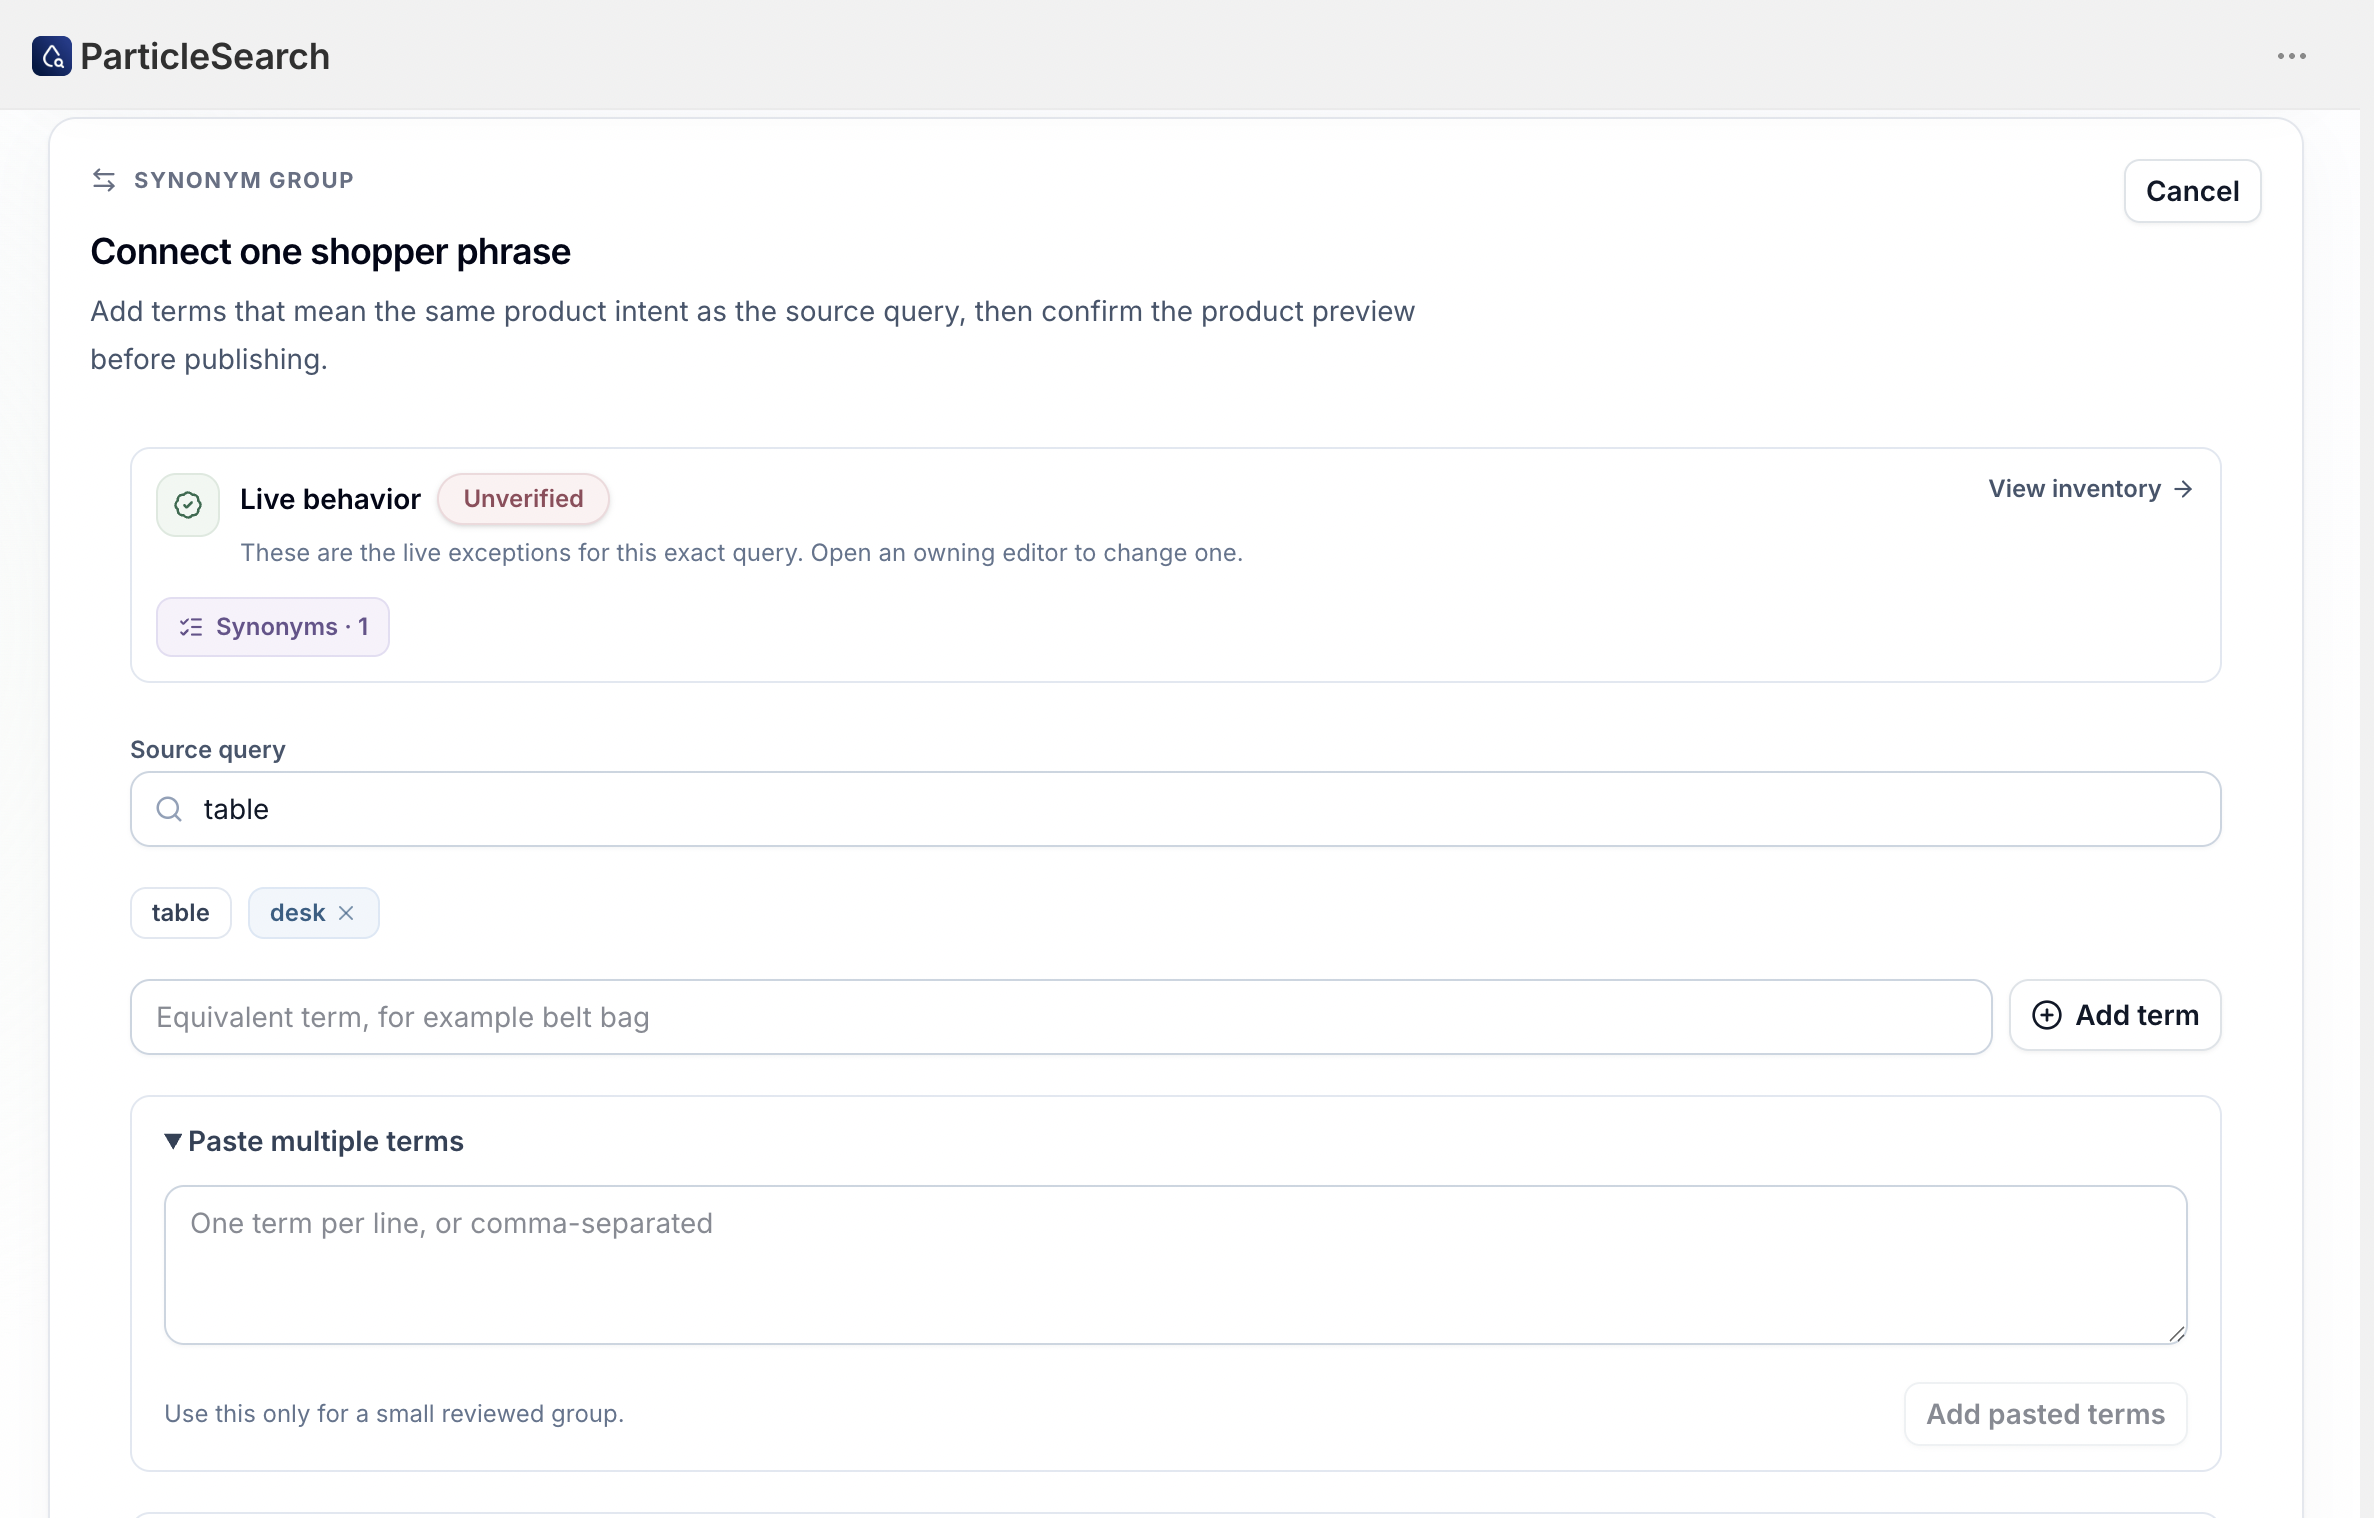Click the Unverified status badge
The width and height of the screenshot is (2374, 1518).
(523, 499)
